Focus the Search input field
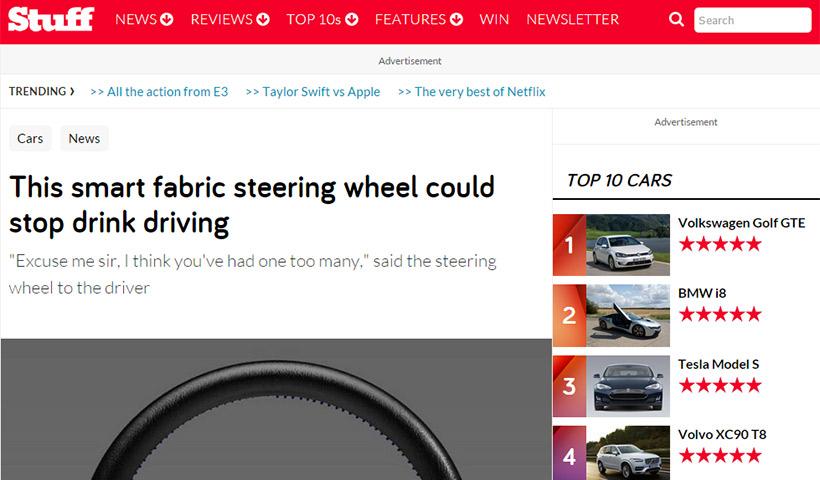820x480 pixels. (x=753, y=20)
